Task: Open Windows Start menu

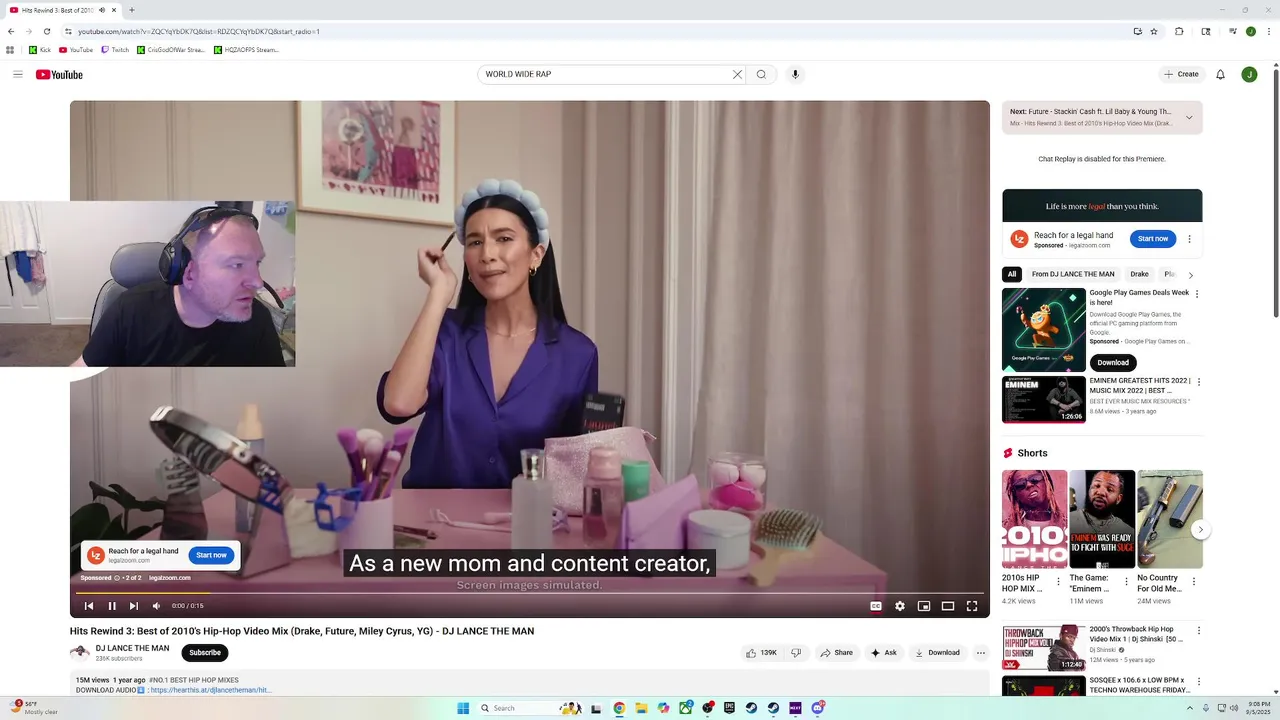Action: pos(463,708)
